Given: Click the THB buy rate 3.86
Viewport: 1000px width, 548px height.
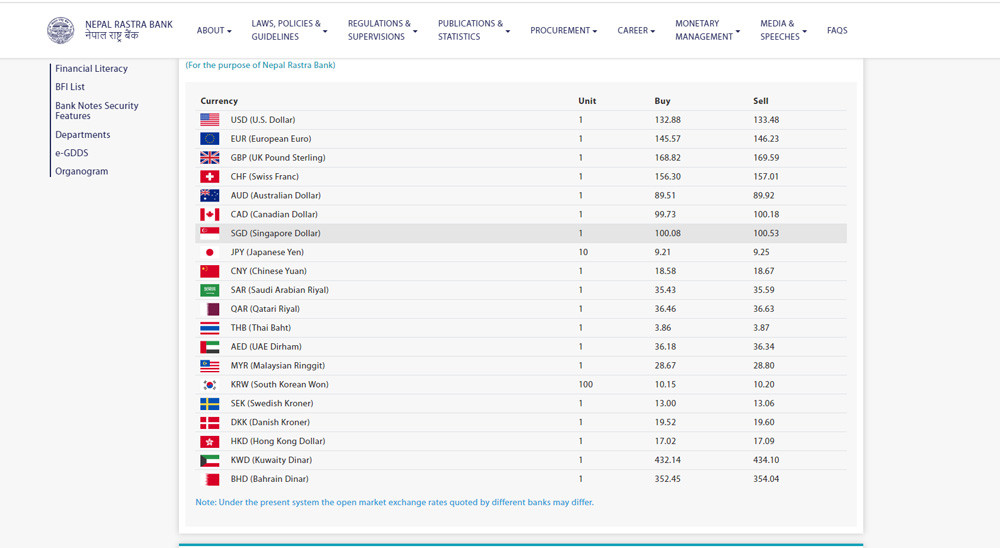Looking at the screenshot, I should pyautogui.click(x=663, y=328).
